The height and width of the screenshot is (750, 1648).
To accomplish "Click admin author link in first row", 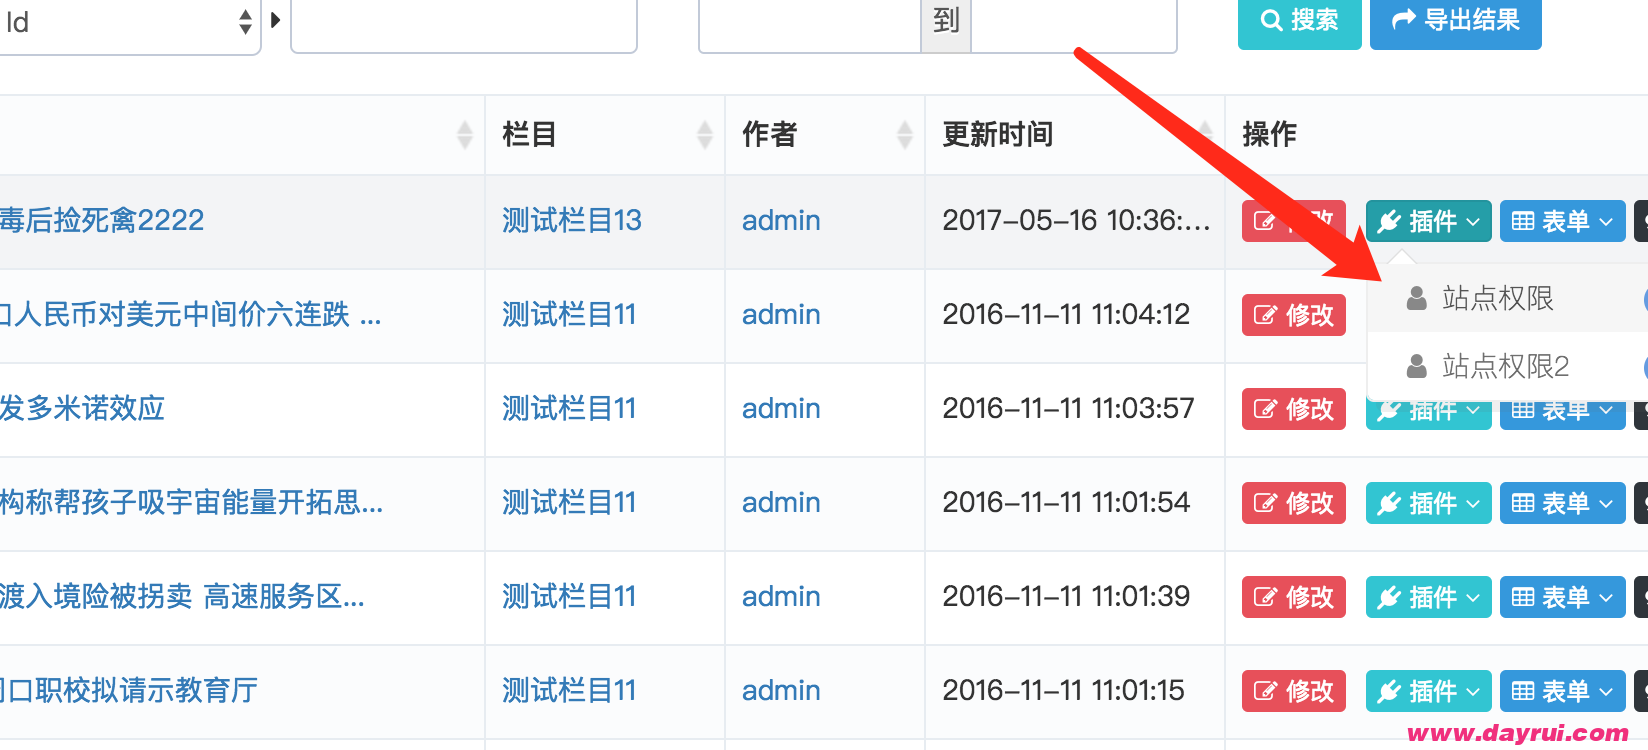I will pyautogui.click(x=781, y=220).
